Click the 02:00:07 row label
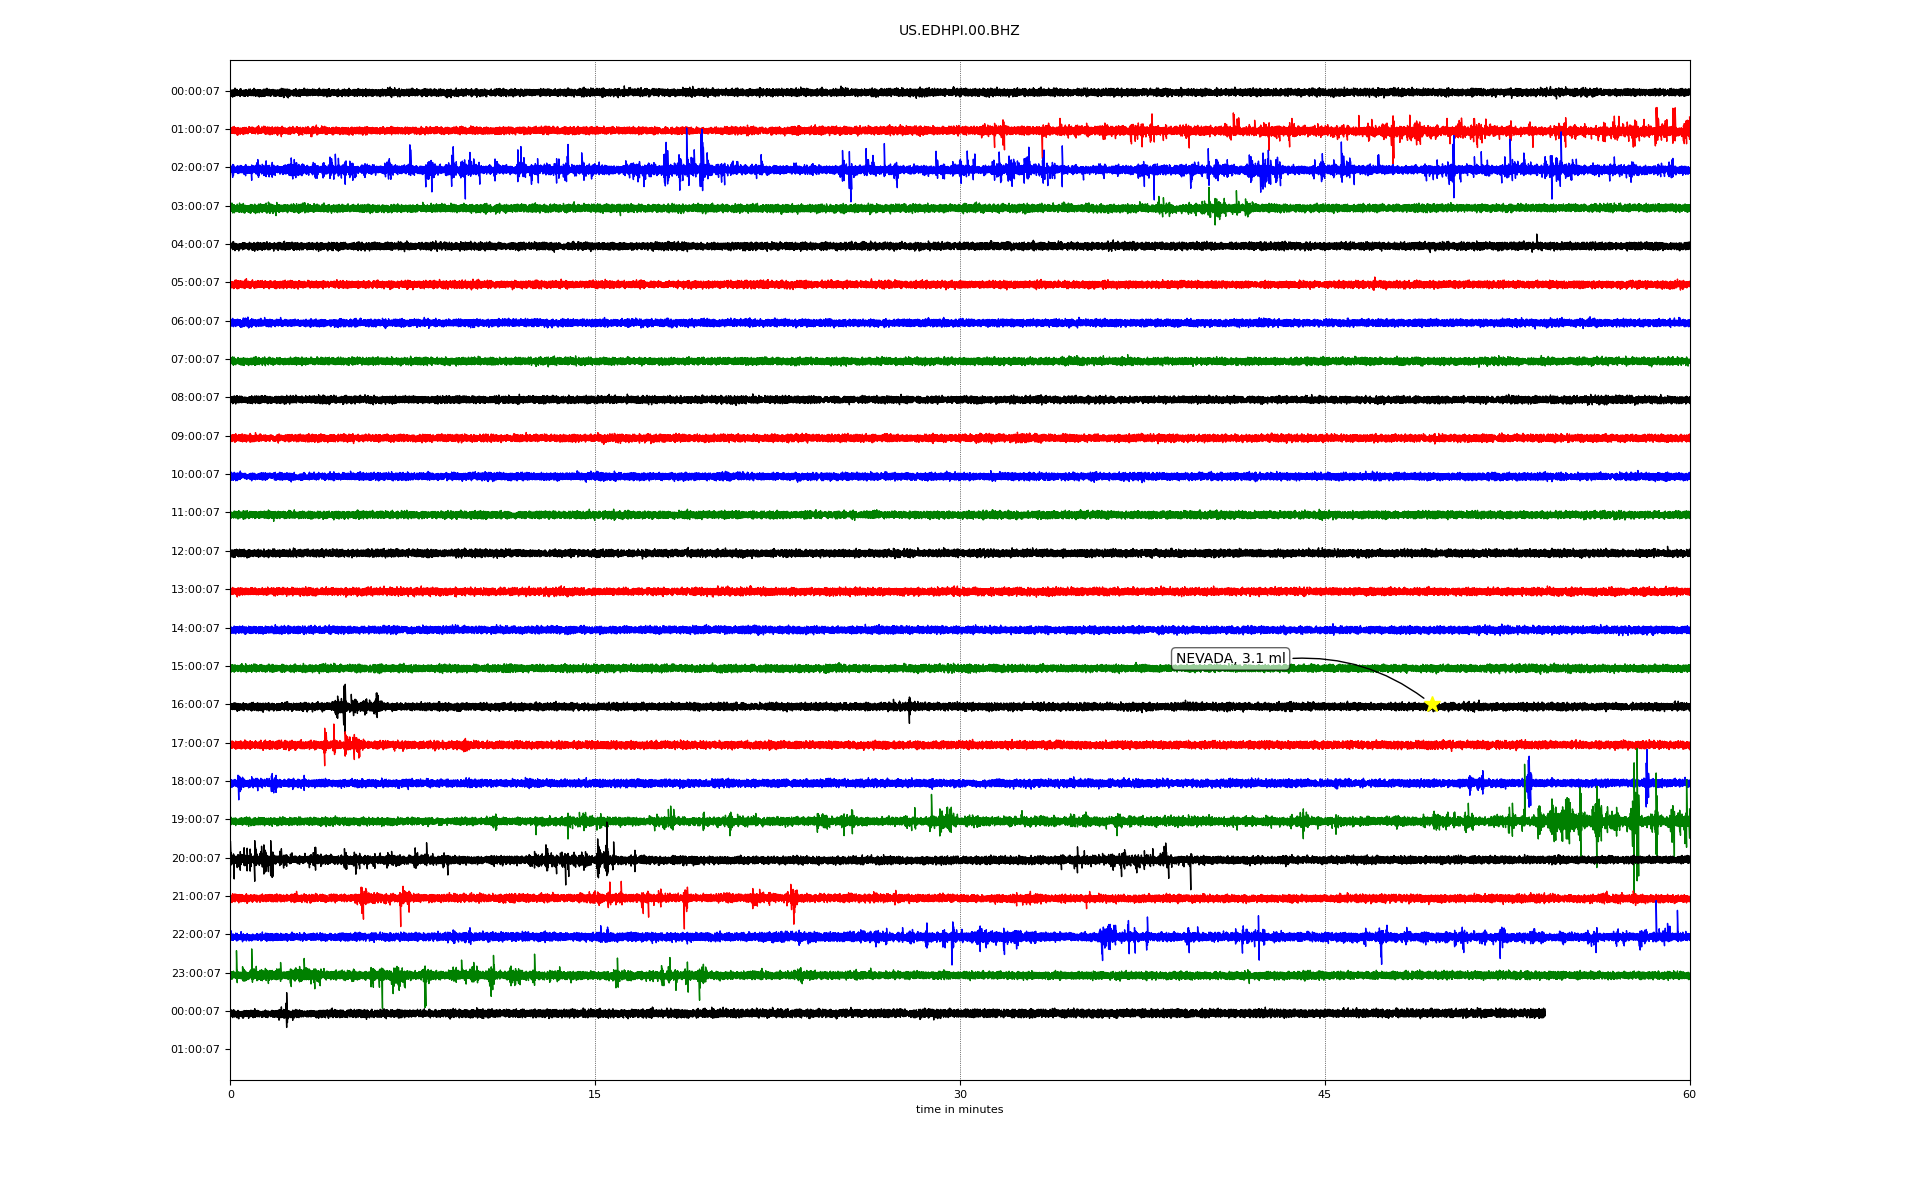The height and width of the screenshot is (1200, 1920). click(x=195, y=167)
